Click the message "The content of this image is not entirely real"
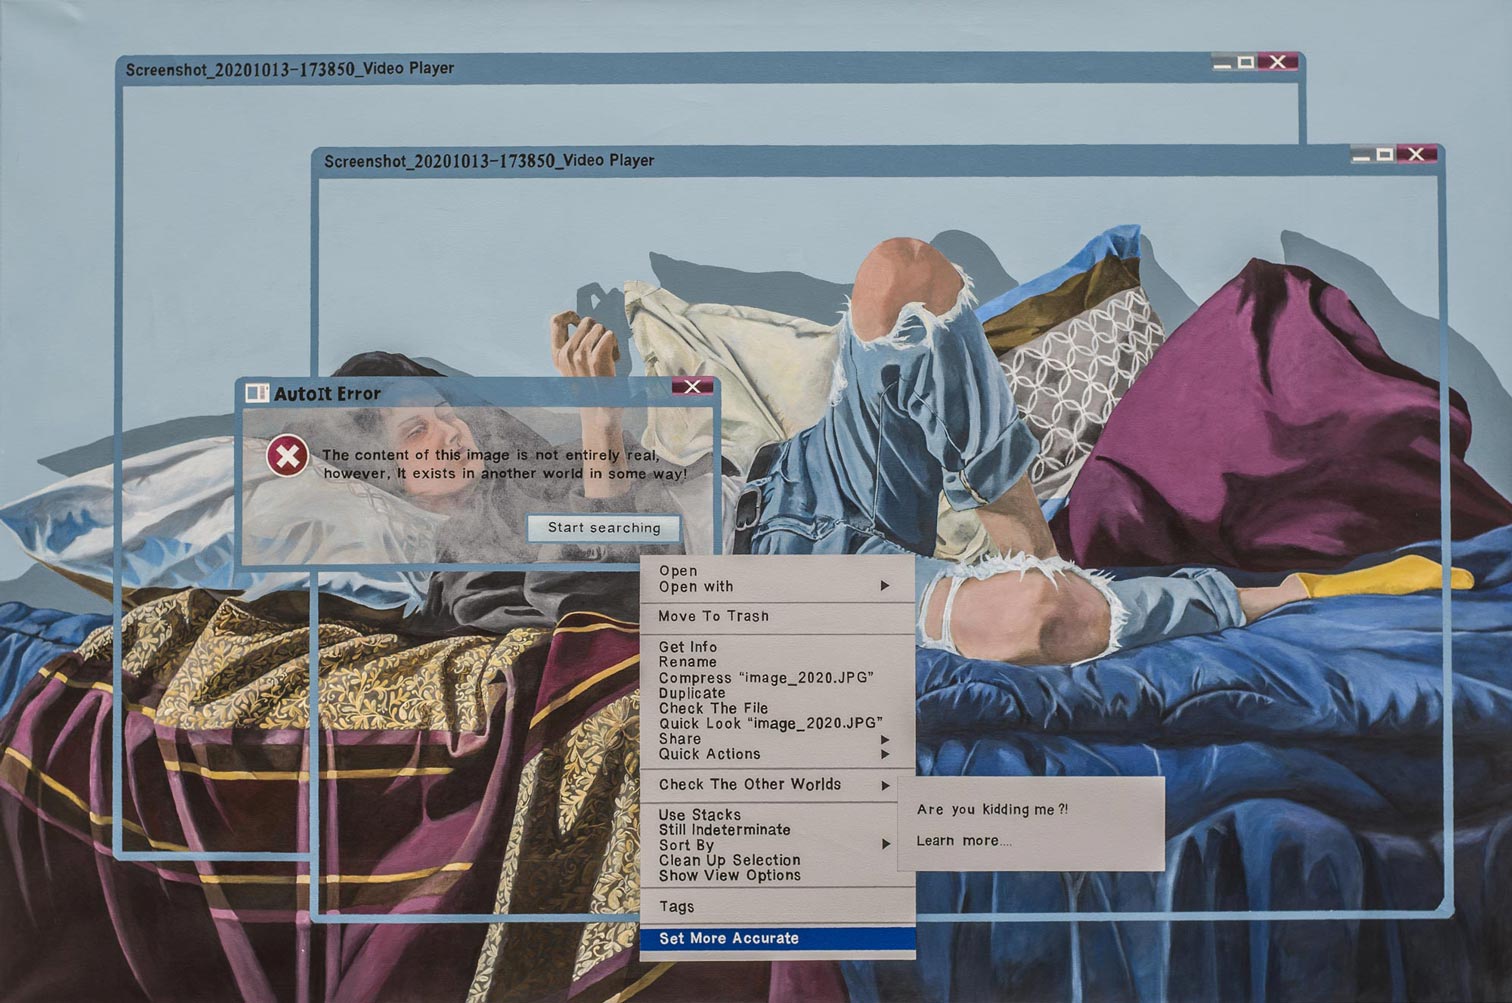 (490, 455)
